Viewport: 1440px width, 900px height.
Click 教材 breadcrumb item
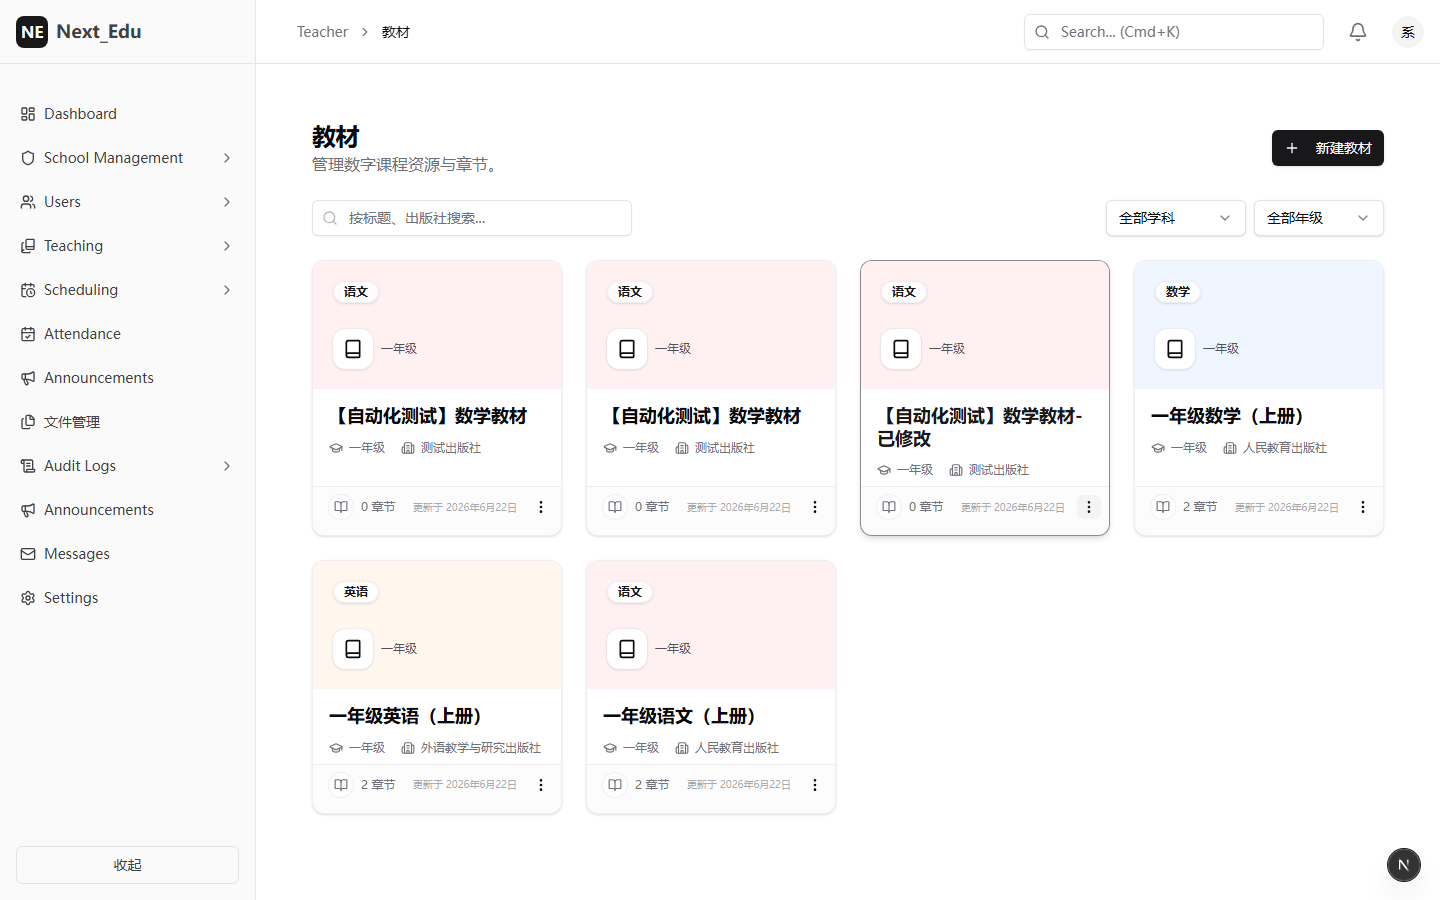(396, 32)
